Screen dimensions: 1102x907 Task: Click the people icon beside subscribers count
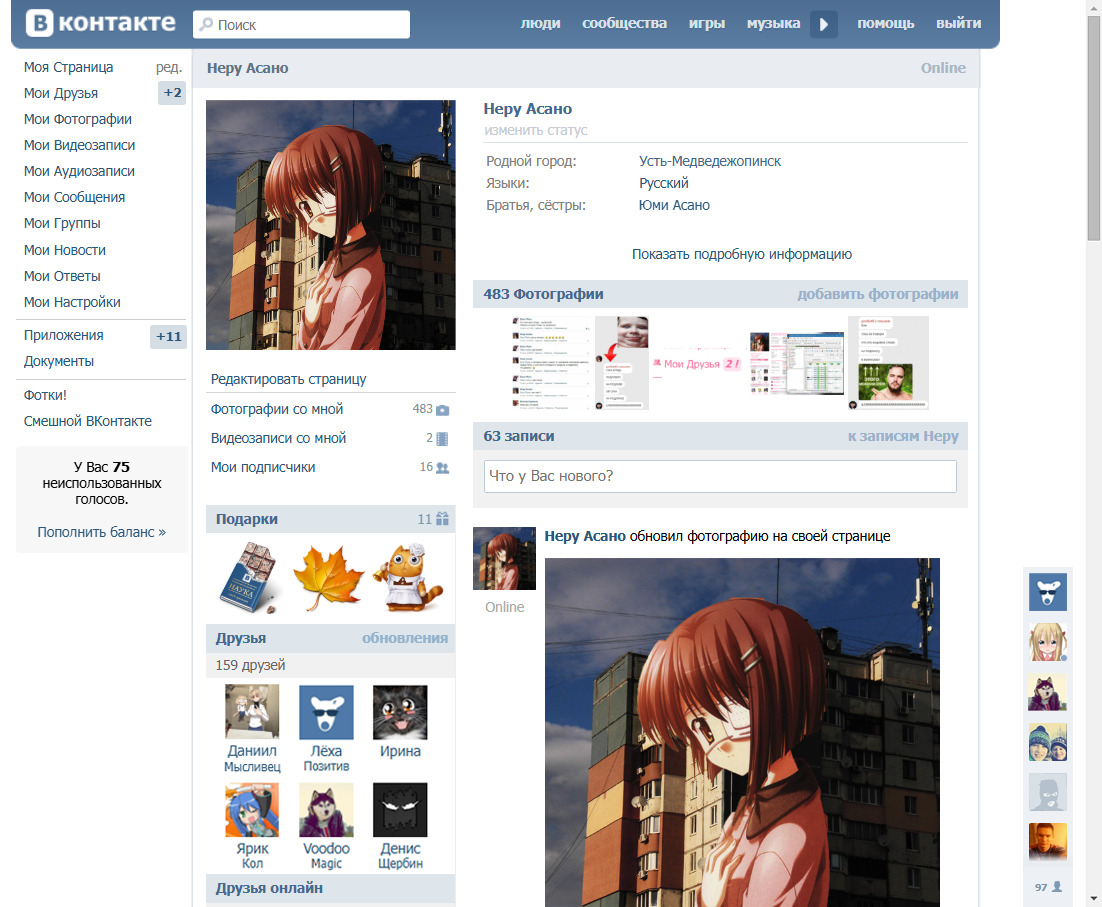click(x=442, y=468)
